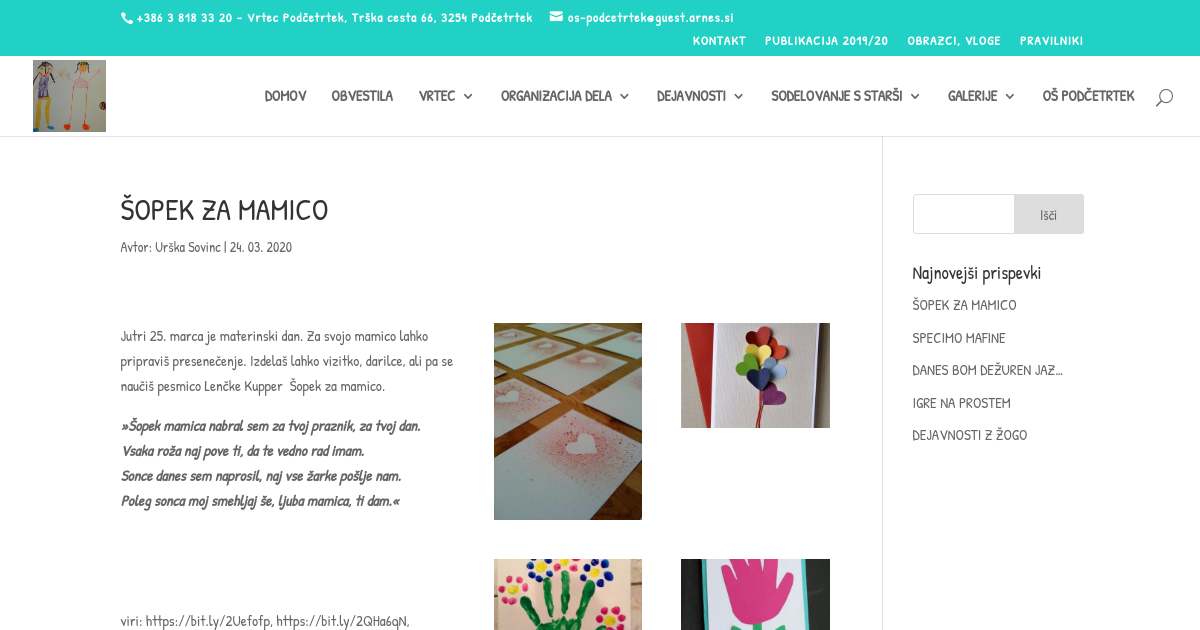Click the Išči search button
Viewport: 1200px width, 630px height.
(x=1049, y=214)
